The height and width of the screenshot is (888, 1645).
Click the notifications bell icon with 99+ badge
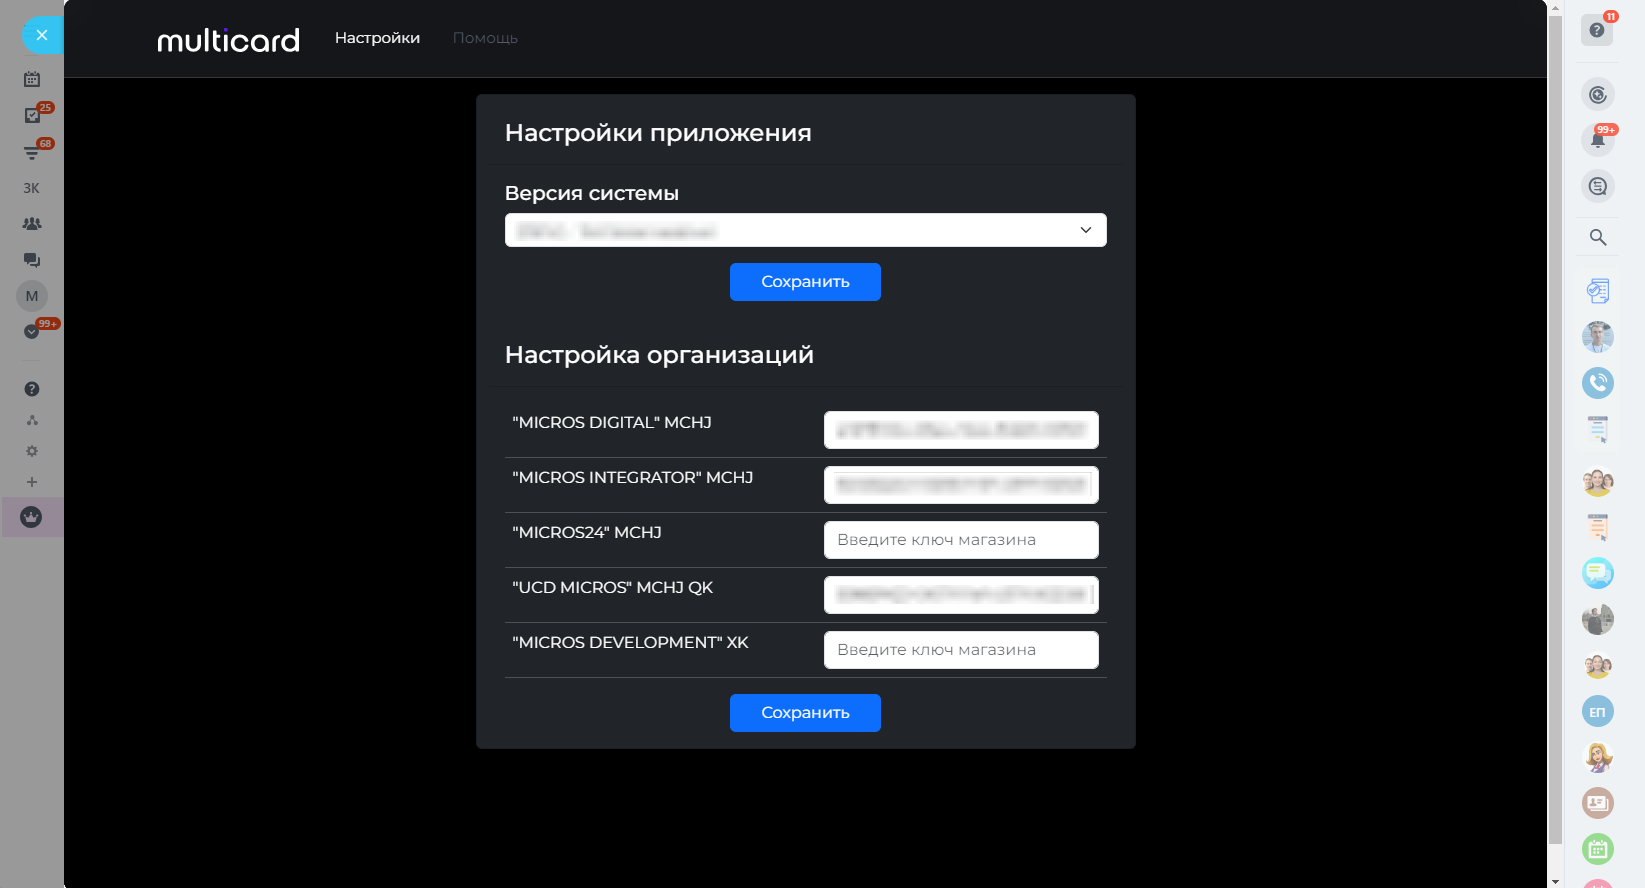pyautogui.click(x=1598, y=140)
